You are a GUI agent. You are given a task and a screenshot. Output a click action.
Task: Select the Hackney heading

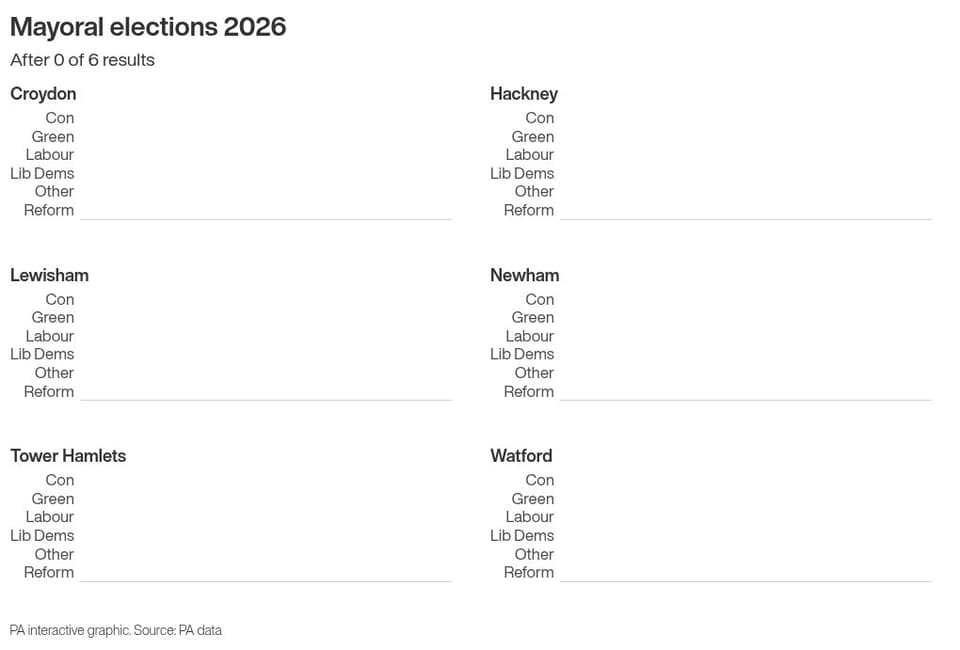coord(524,94)
